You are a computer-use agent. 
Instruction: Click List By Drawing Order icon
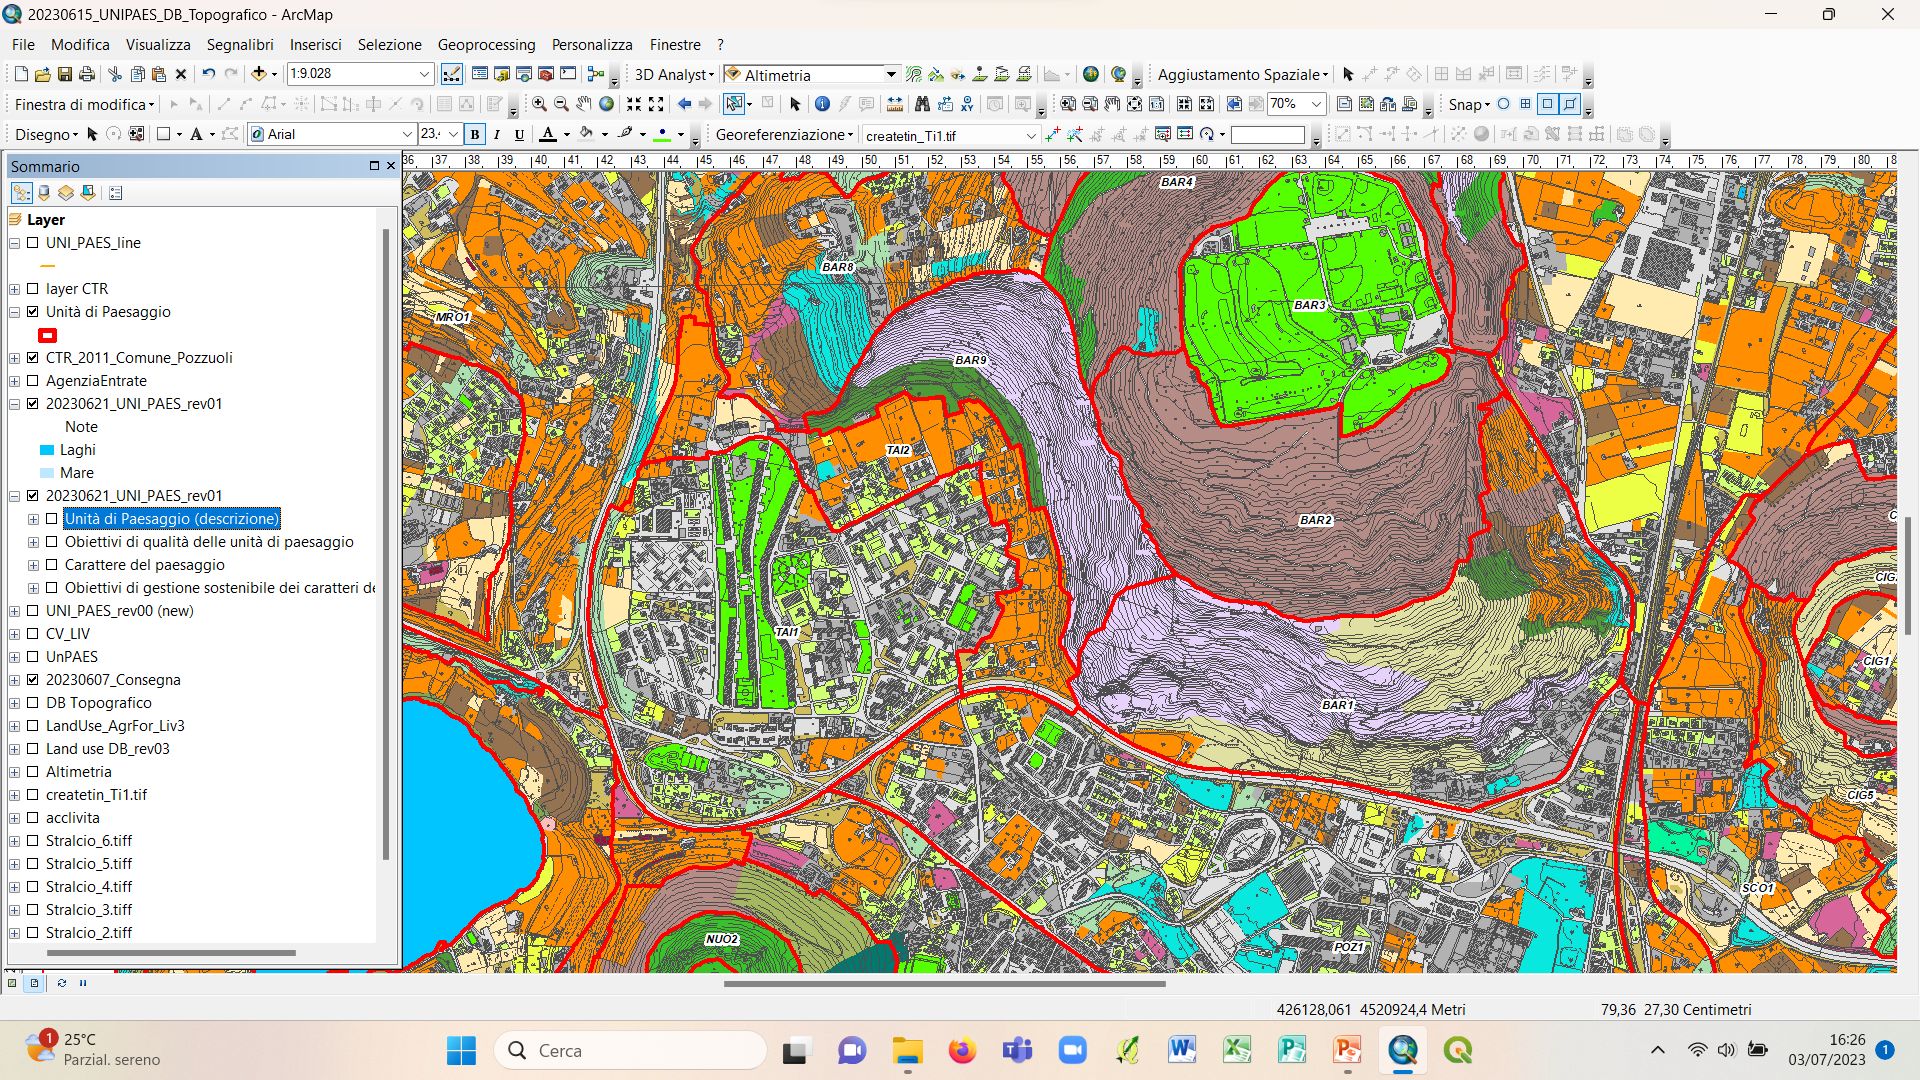22,193
